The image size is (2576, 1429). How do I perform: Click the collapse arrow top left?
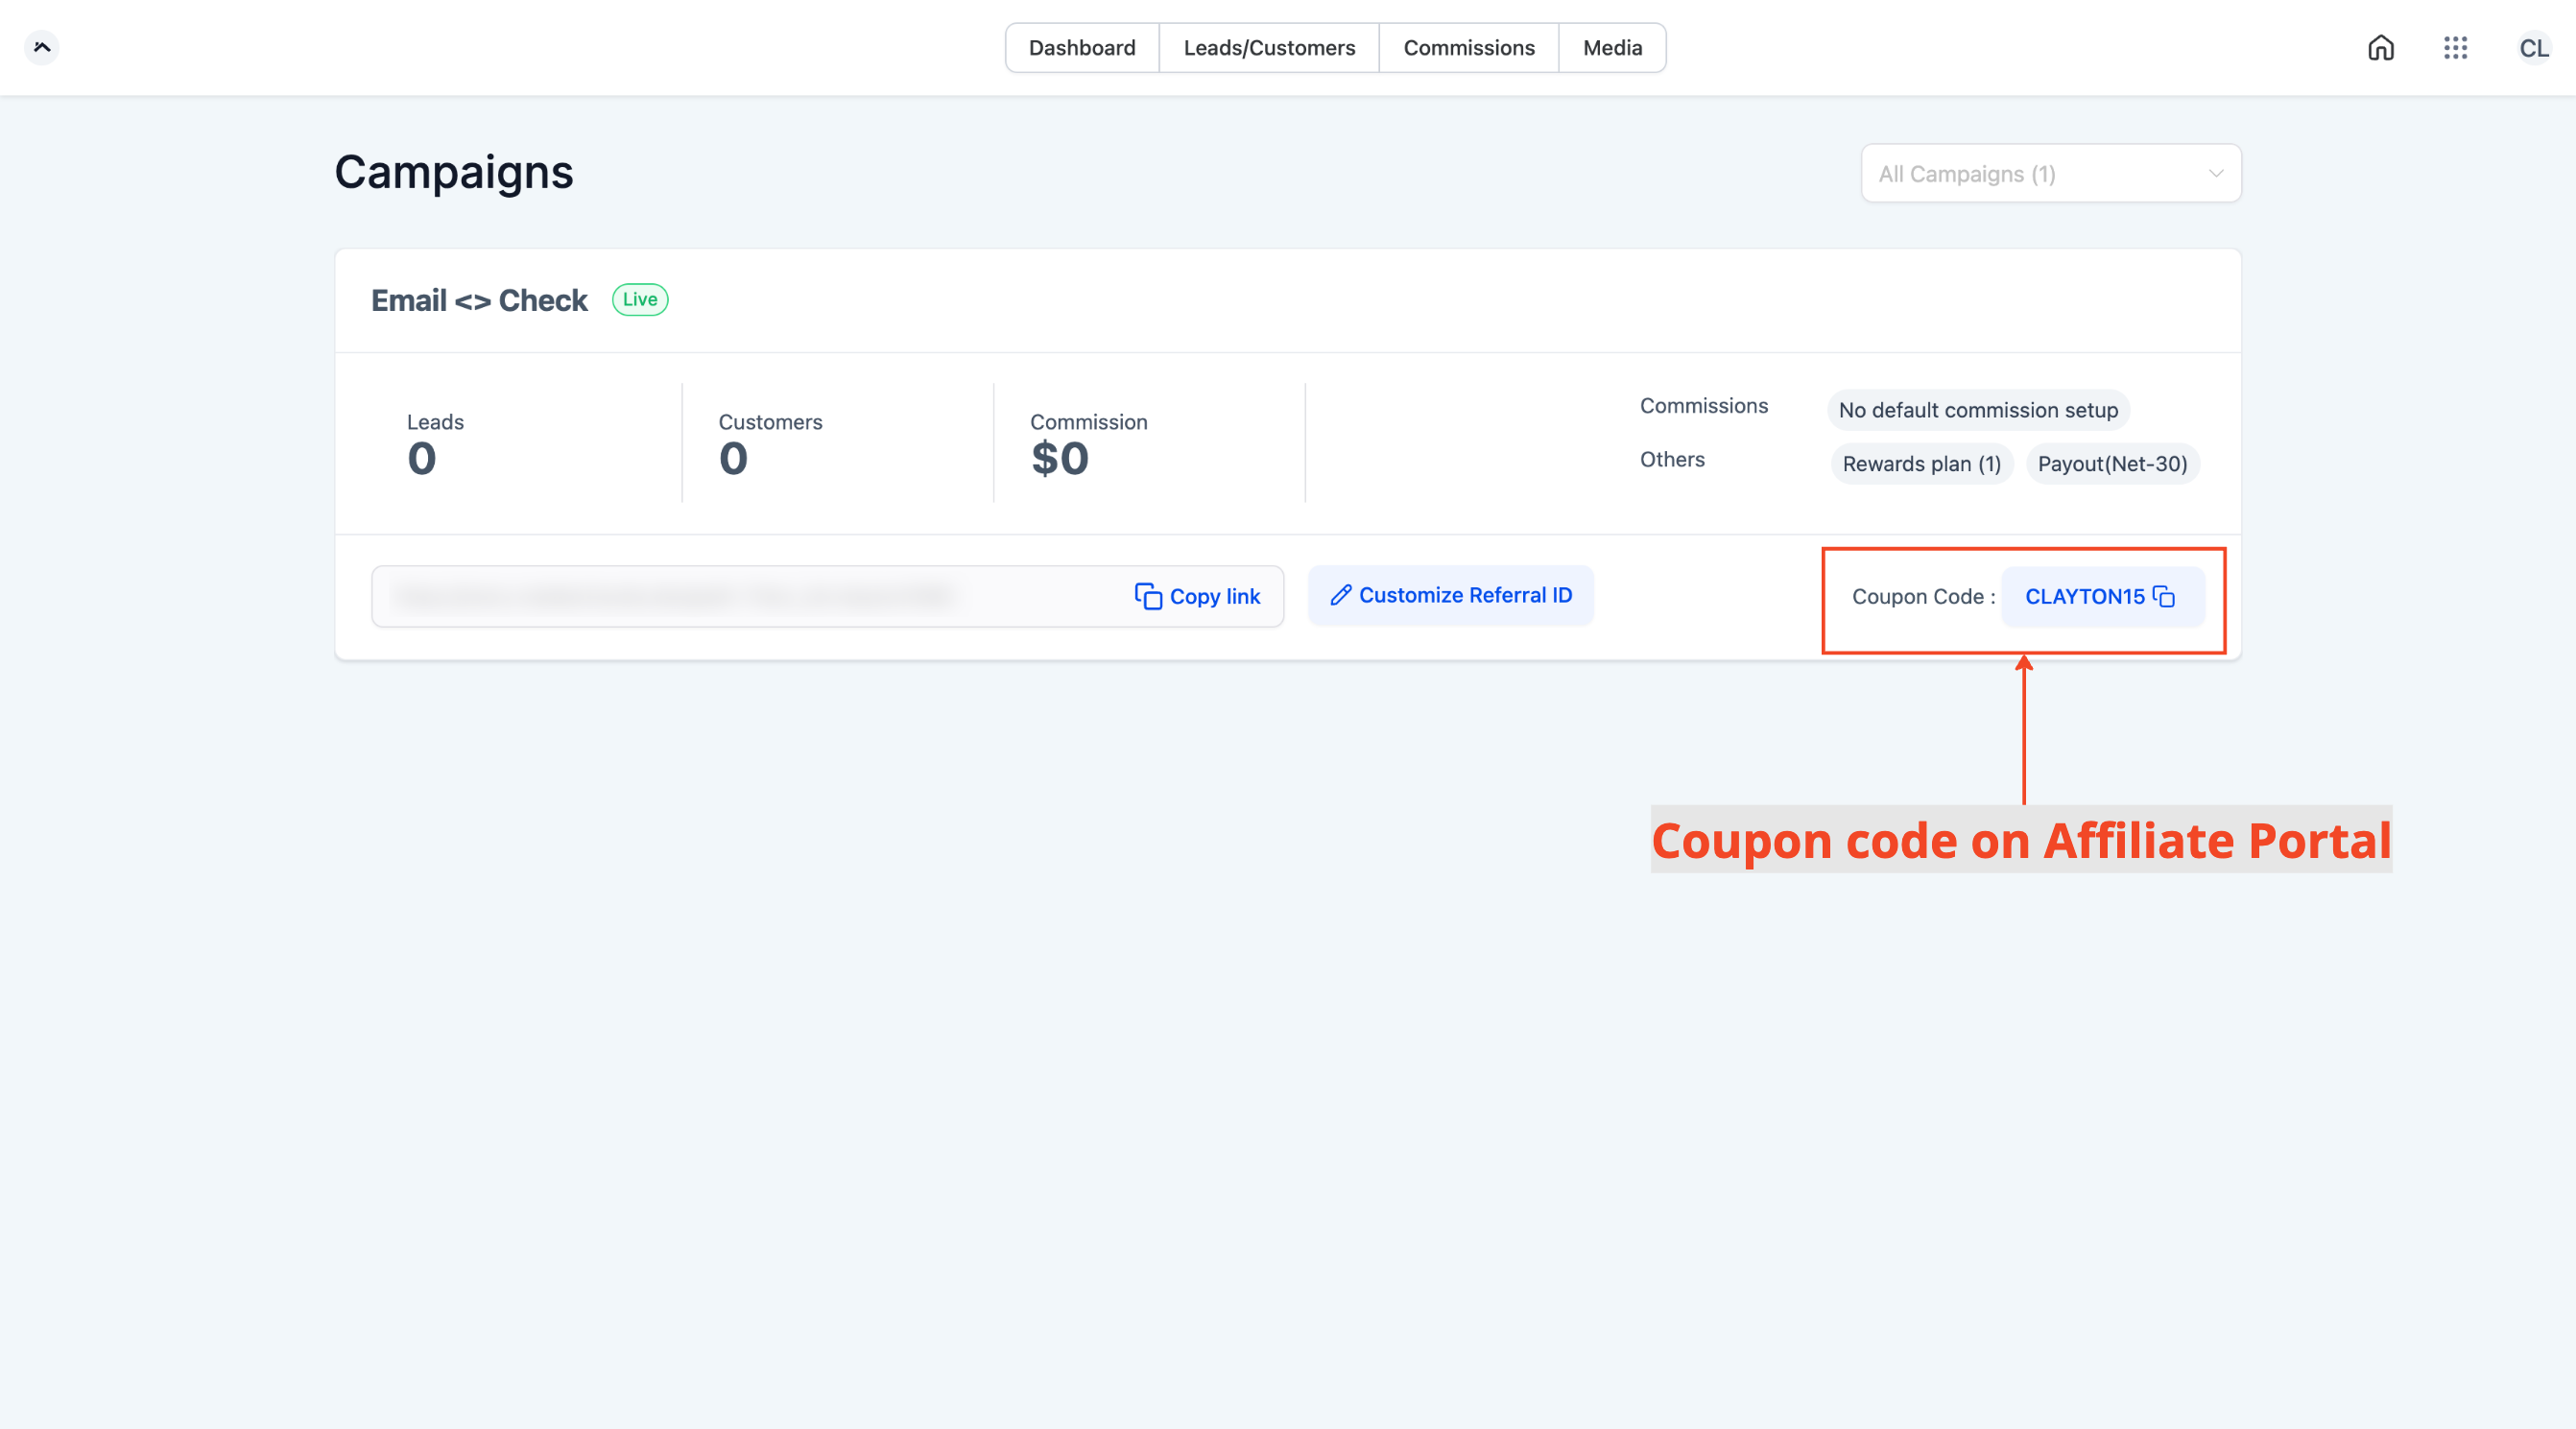(42, 48)
